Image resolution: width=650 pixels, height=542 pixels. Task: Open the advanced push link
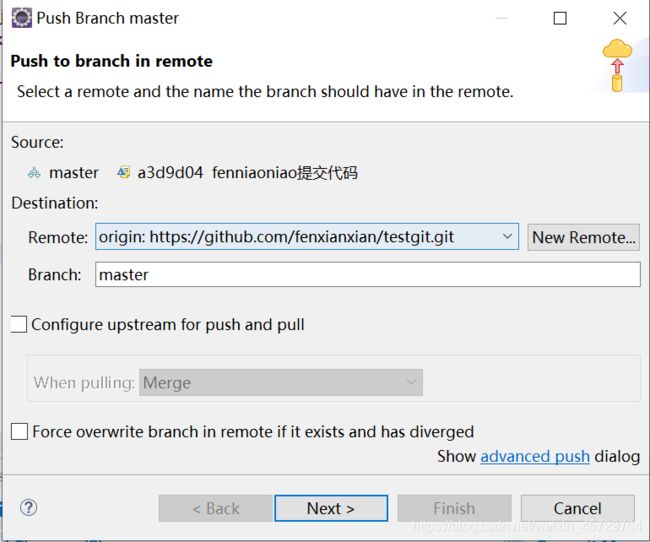(535, 456)
